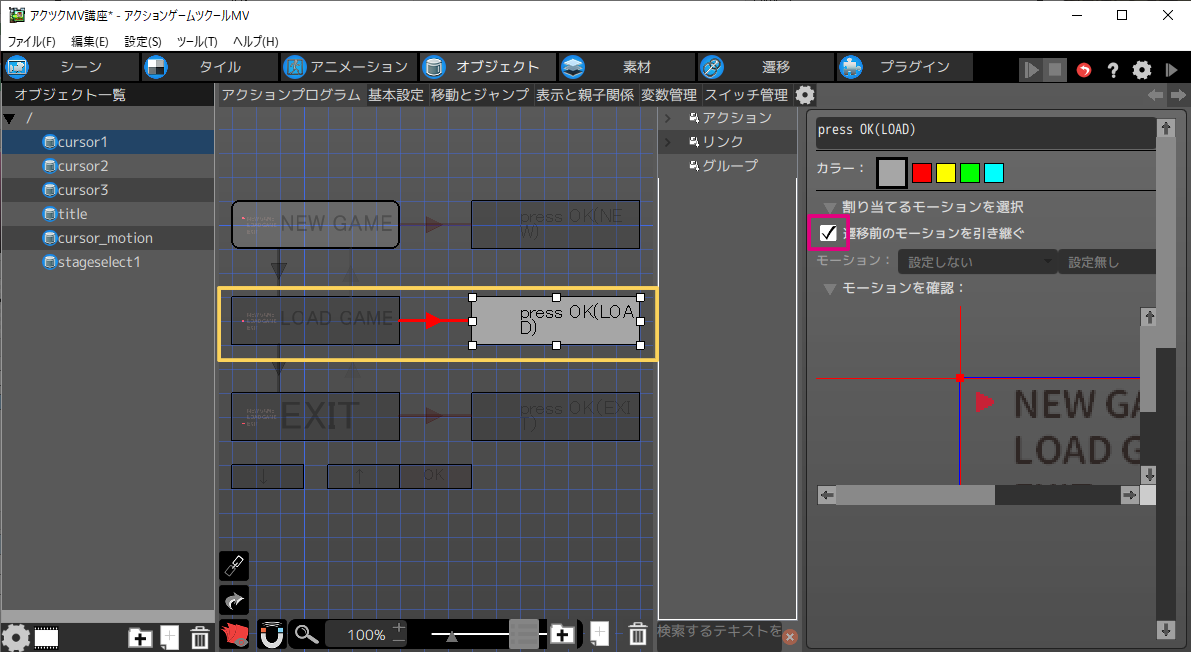Select the yellow color swatch
The image size is (1191, 652).
(x=945, y=173)
